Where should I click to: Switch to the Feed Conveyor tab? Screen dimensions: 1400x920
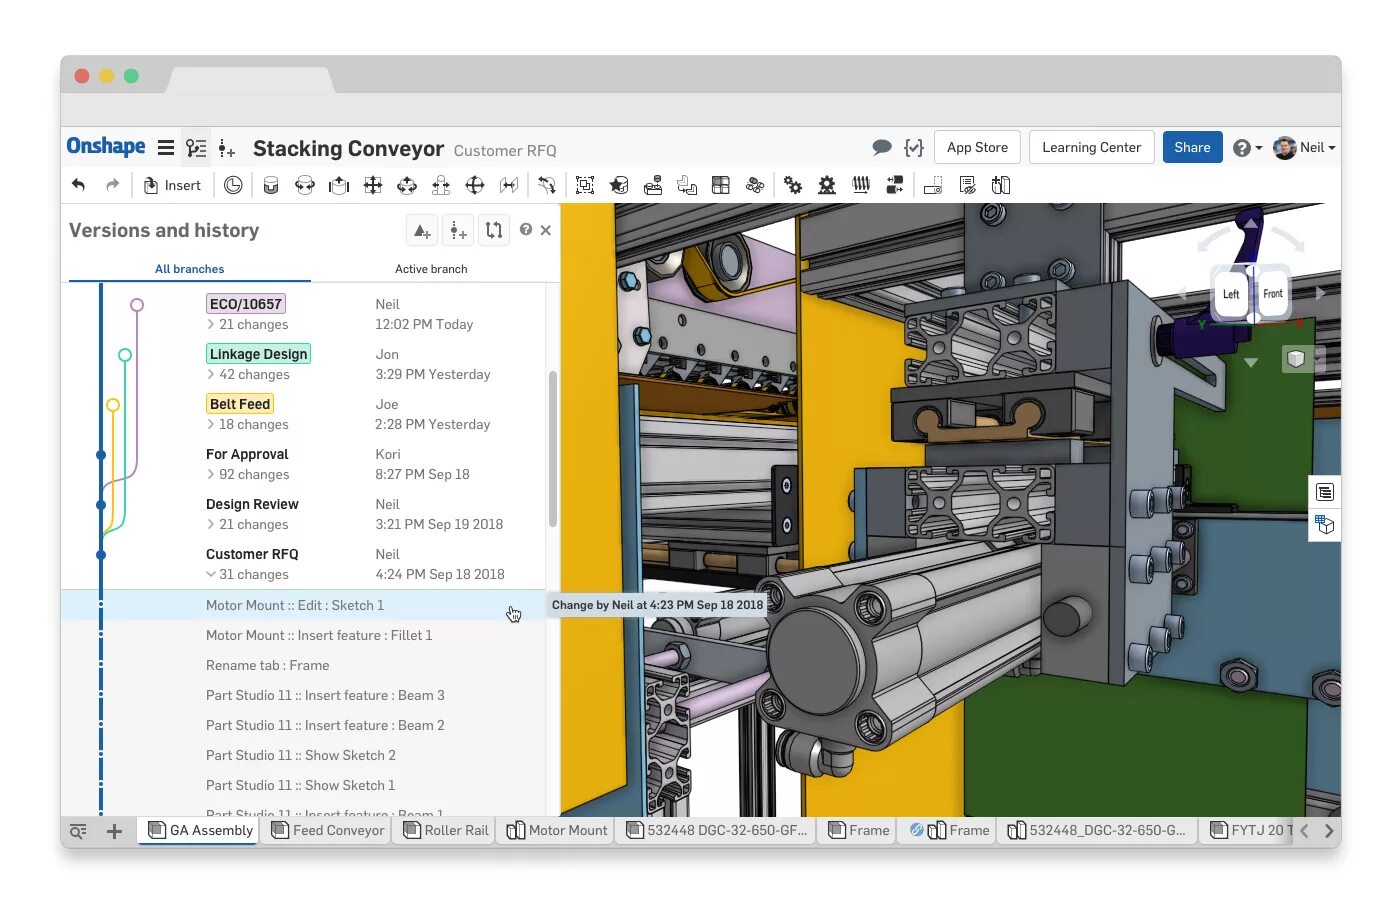(x=328, y=830)
